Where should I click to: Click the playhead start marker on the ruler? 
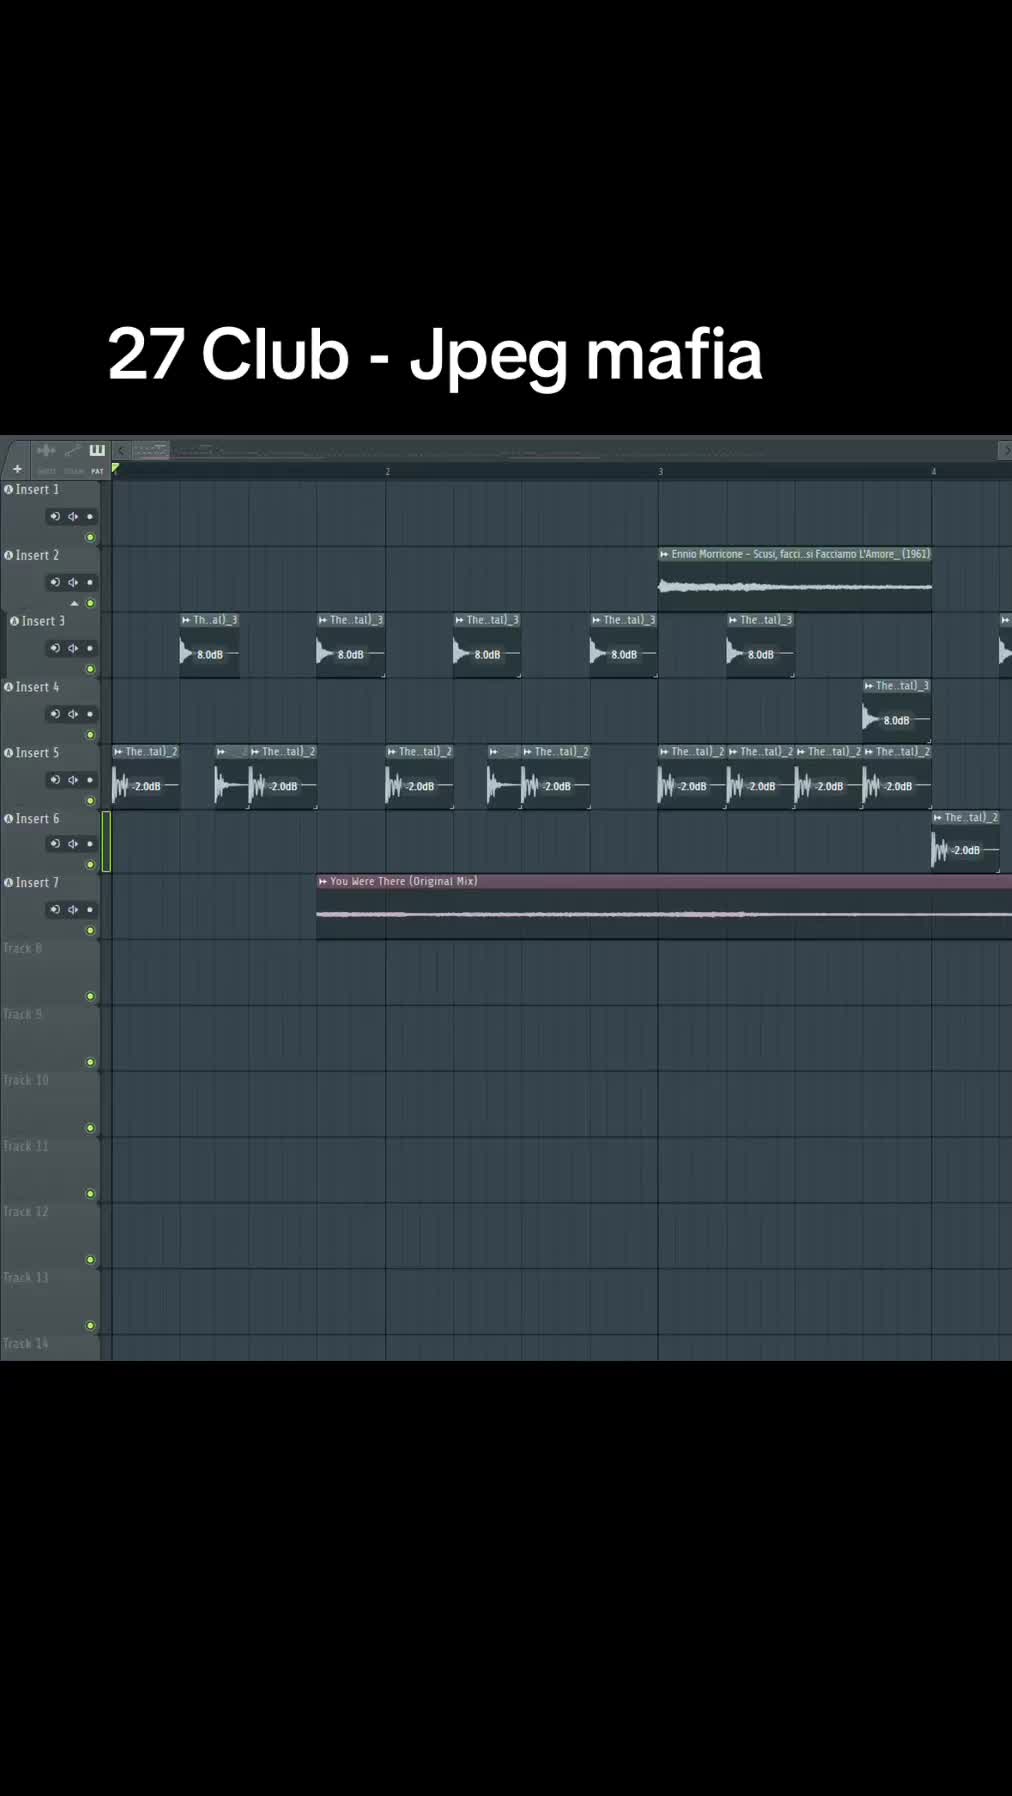point(116,468)
